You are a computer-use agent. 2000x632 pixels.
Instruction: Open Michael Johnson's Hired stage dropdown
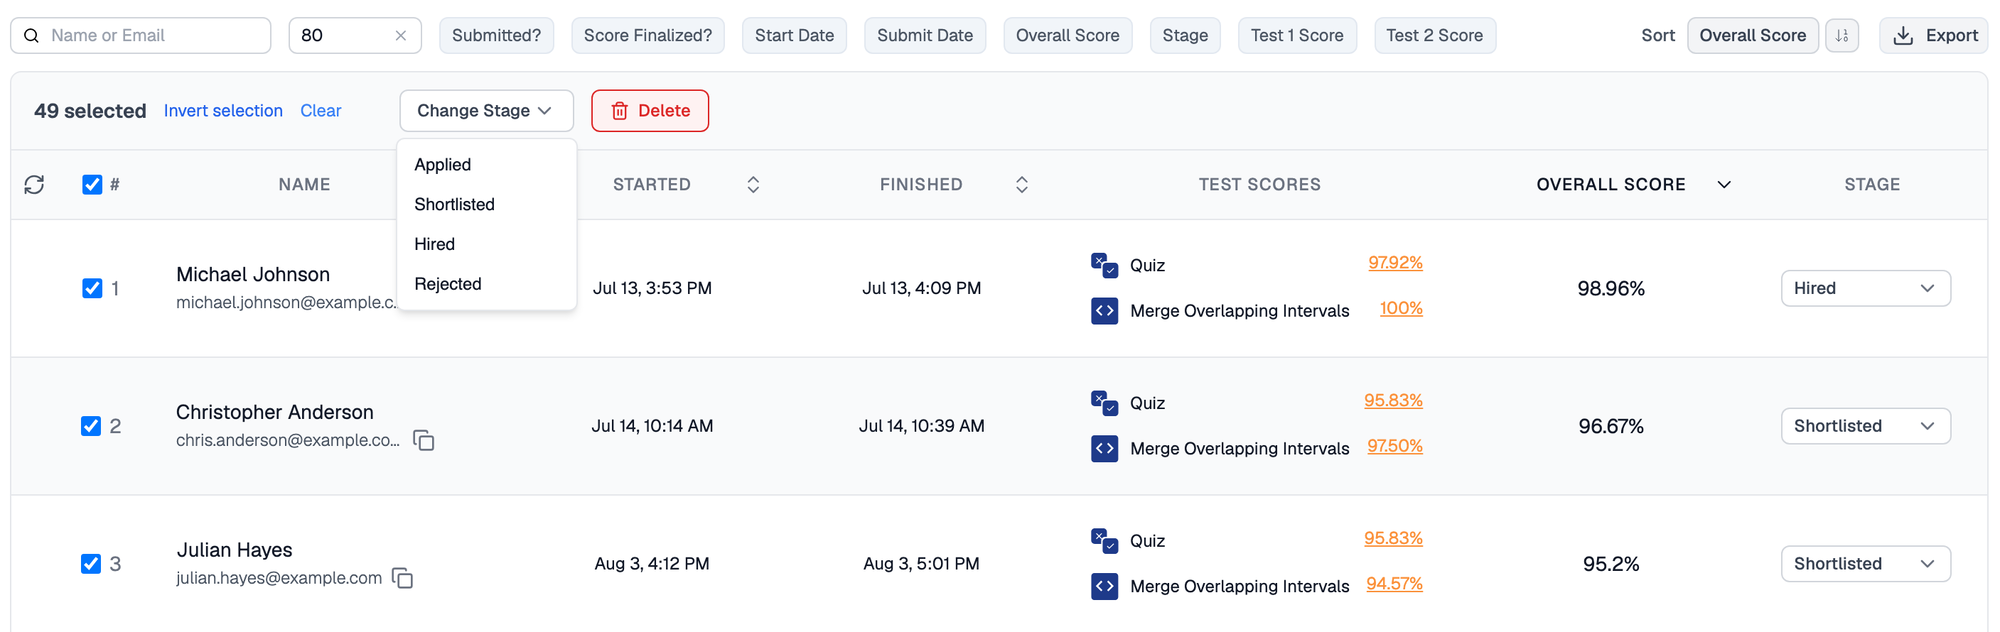coord(1865,289)
